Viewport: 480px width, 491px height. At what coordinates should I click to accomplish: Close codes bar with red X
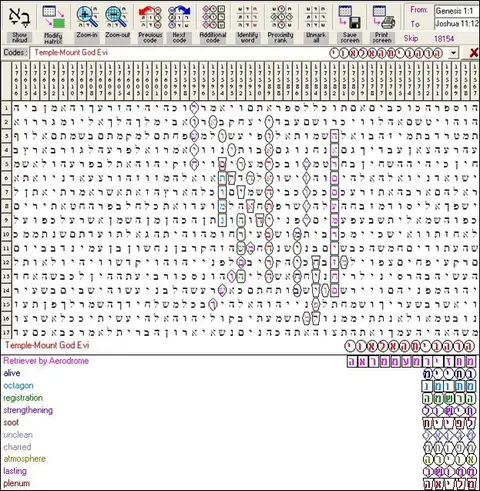point(473,53)
